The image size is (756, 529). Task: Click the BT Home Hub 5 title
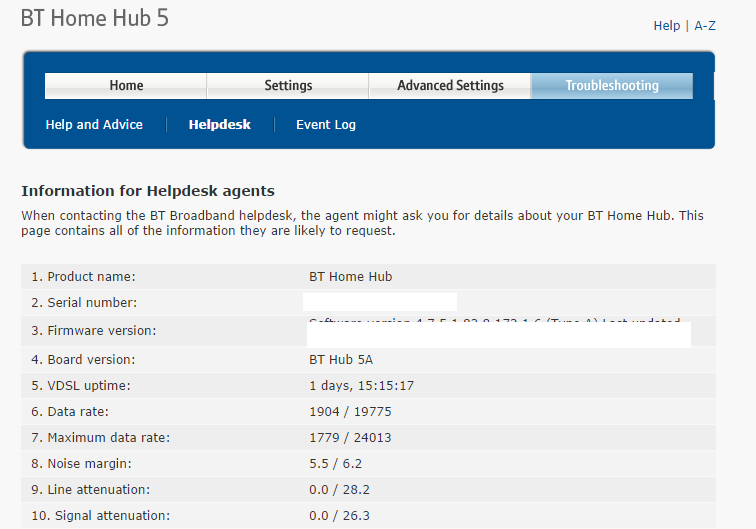[x=95, y=18]
